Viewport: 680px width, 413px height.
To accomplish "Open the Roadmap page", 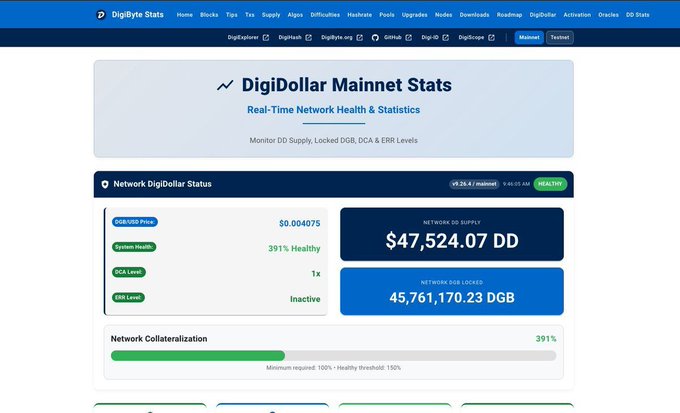I will (510, 15).
